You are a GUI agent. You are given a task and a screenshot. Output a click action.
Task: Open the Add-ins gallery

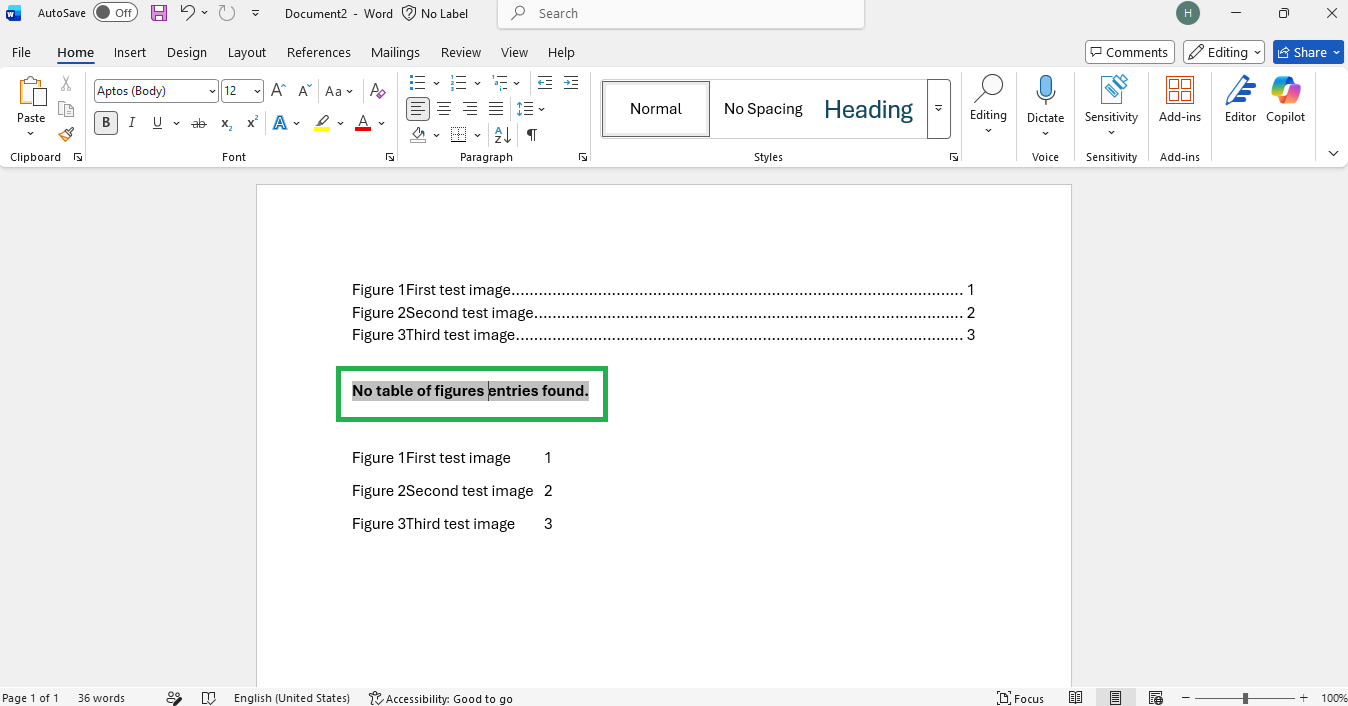(1180, 101)
